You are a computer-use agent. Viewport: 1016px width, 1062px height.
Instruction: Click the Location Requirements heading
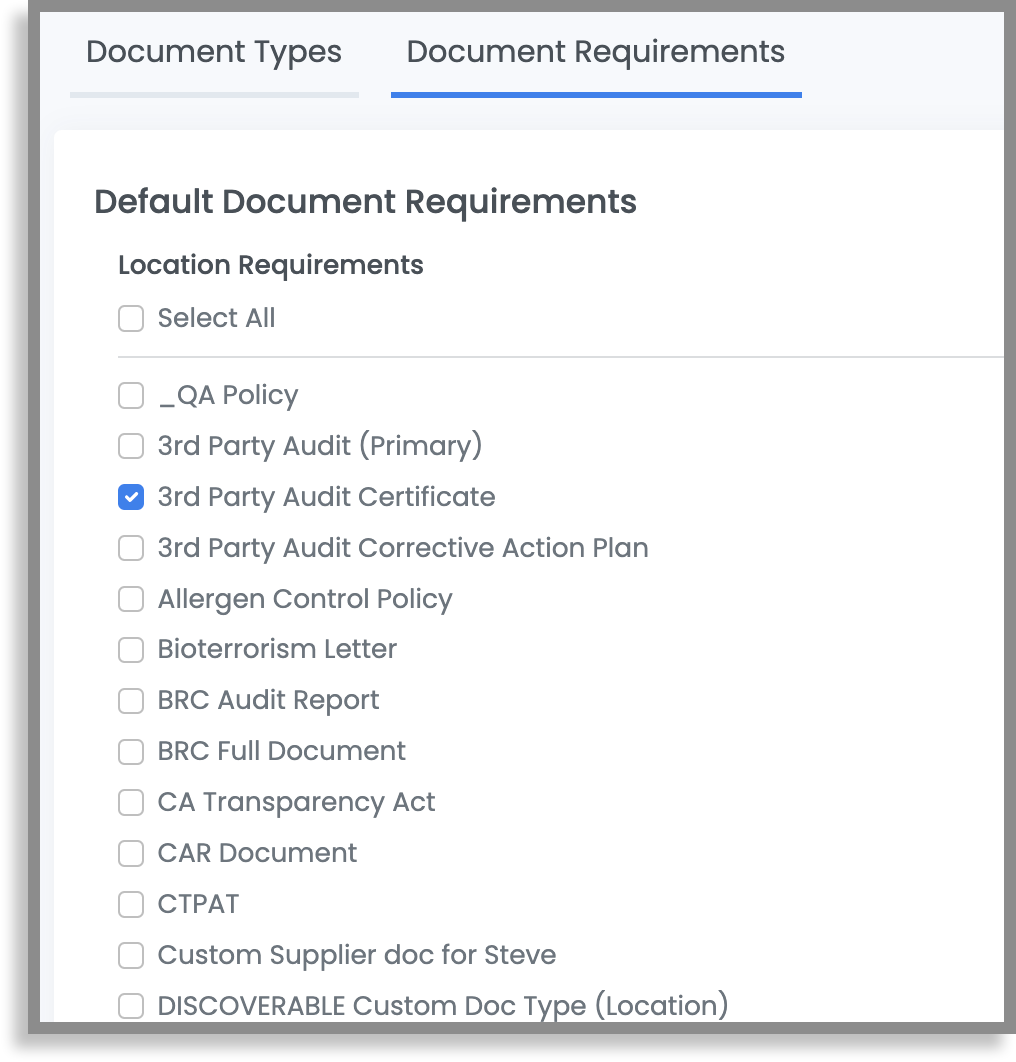point(270,265)
